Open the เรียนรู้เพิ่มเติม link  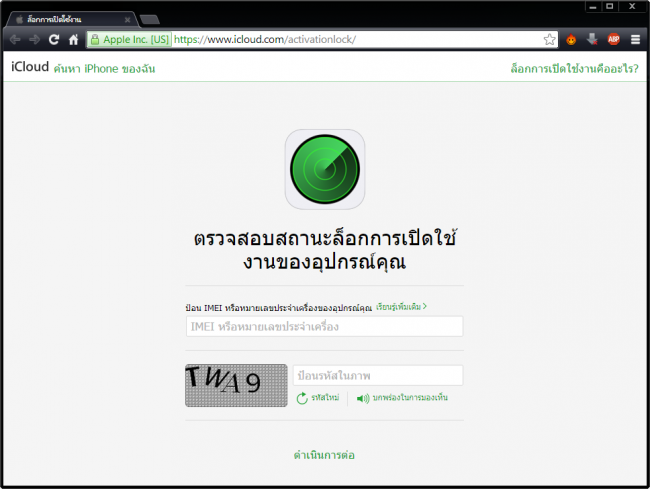click(x=401, y=307)
